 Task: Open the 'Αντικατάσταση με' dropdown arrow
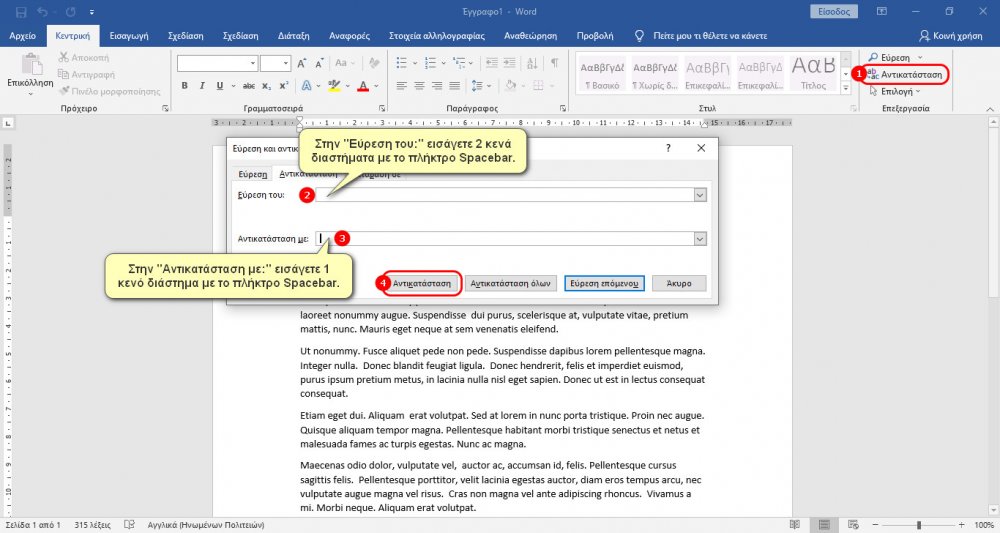(x=700, y=239)
